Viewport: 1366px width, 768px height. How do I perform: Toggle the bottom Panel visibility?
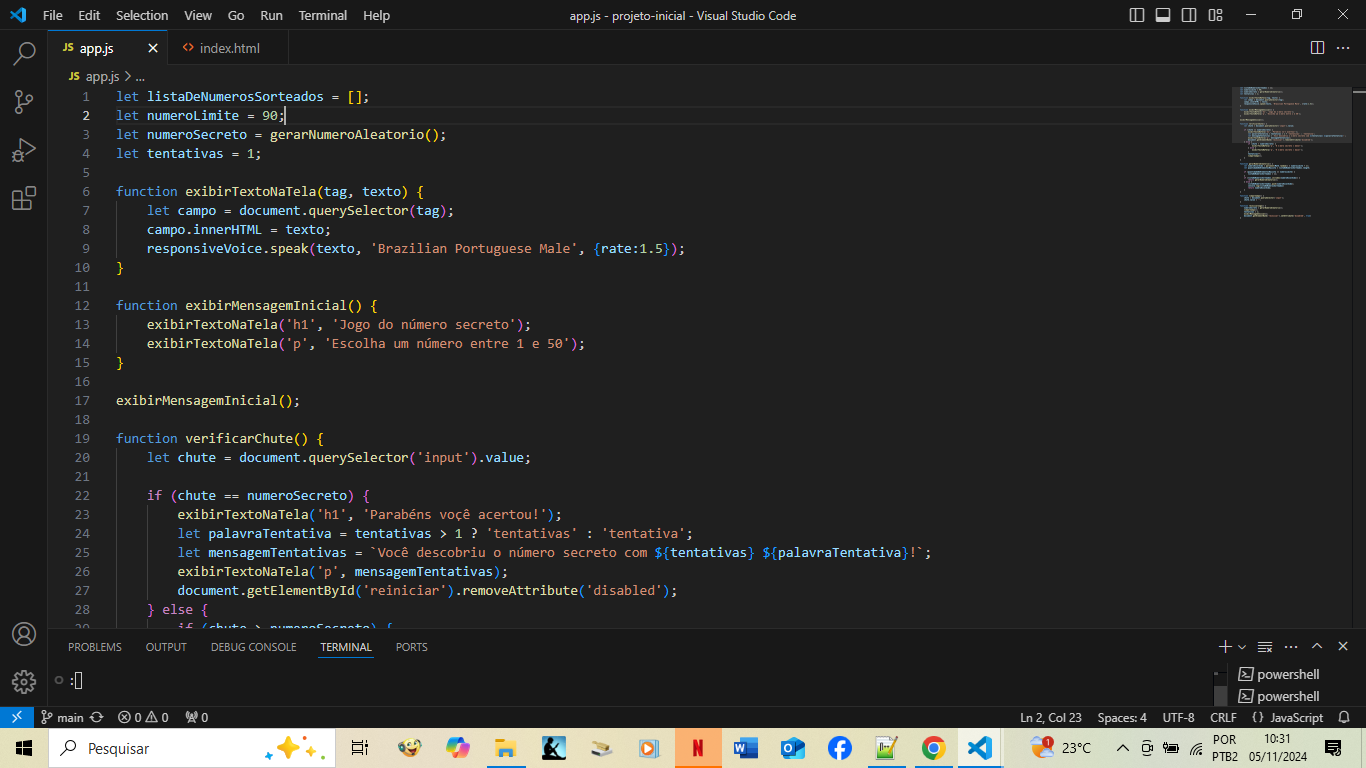click(1163, 15)
